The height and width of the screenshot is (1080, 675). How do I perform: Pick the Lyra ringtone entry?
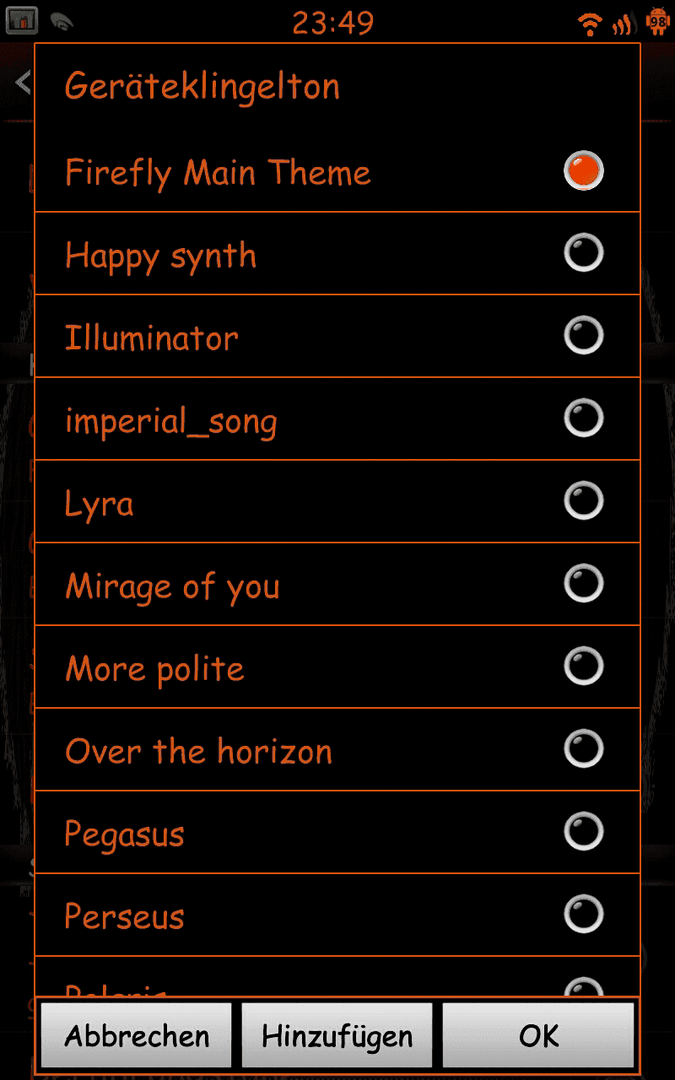338,501
